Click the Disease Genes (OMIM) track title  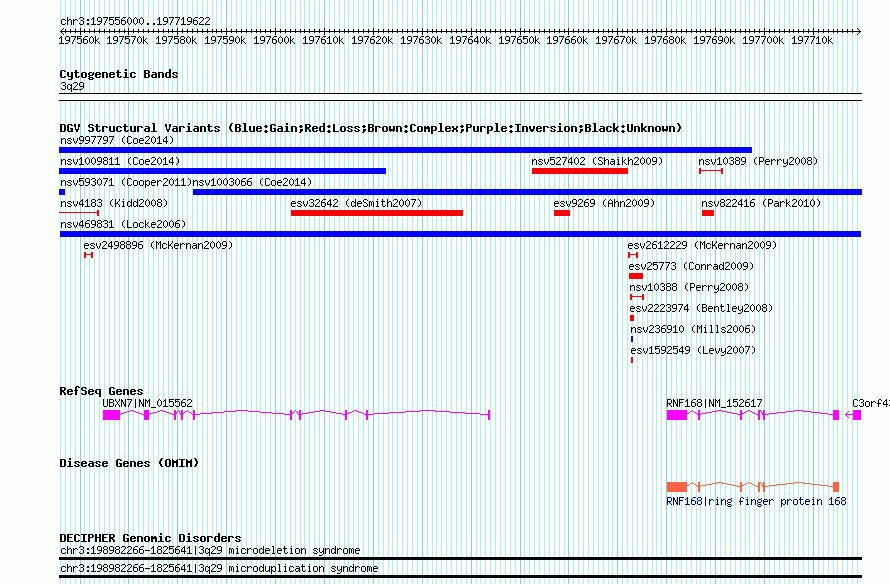129,463
